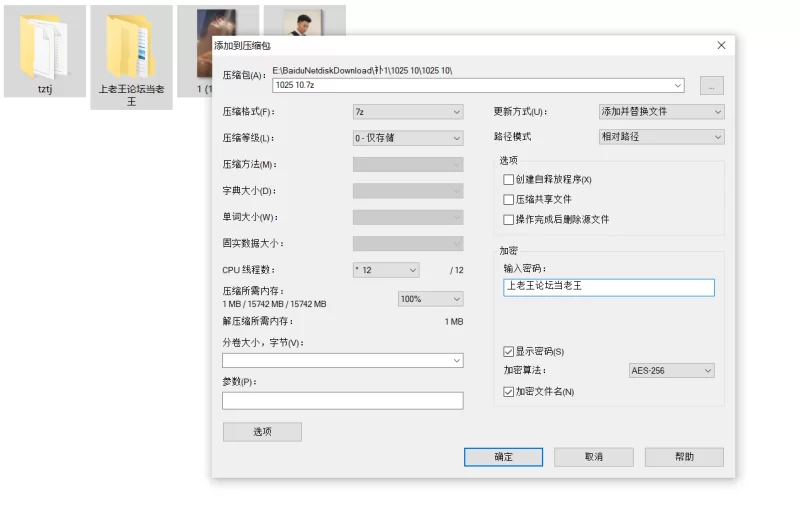
Task: Close the 添加到压缩包 dialog
Action: [x=721, y=45]
